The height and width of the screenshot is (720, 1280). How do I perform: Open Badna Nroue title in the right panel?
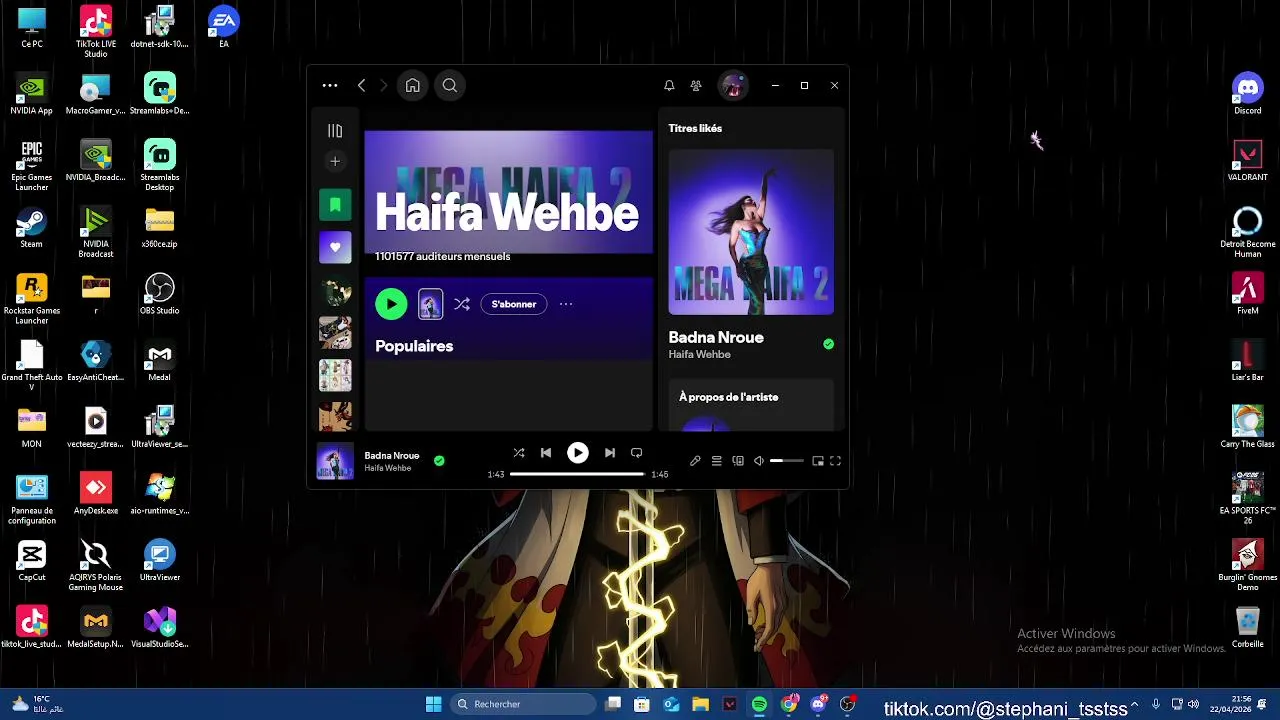[x=716, y=338]
